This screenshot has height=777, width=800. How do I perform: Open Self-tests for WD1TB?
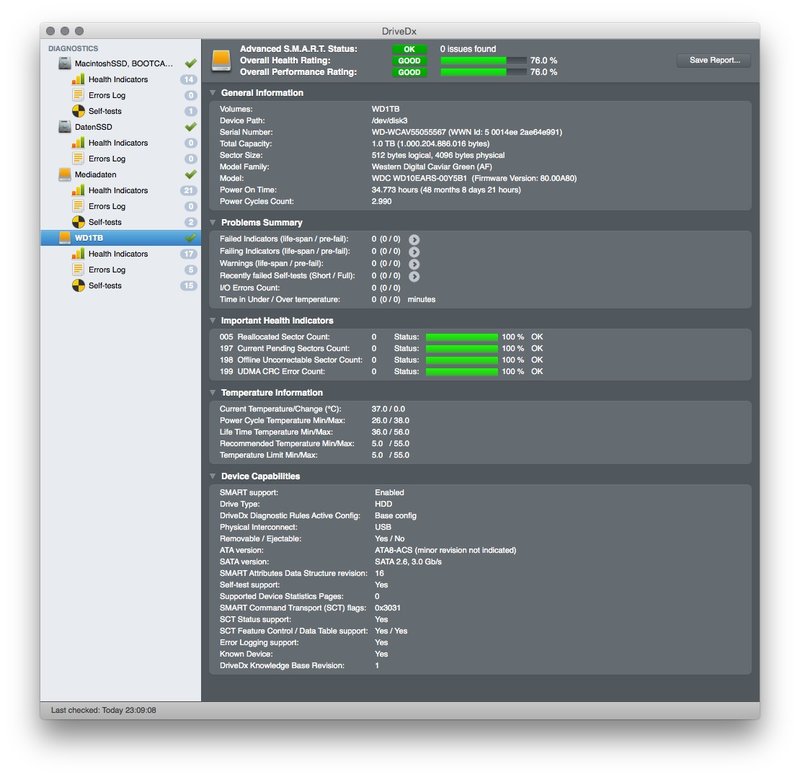coord(120,285)
